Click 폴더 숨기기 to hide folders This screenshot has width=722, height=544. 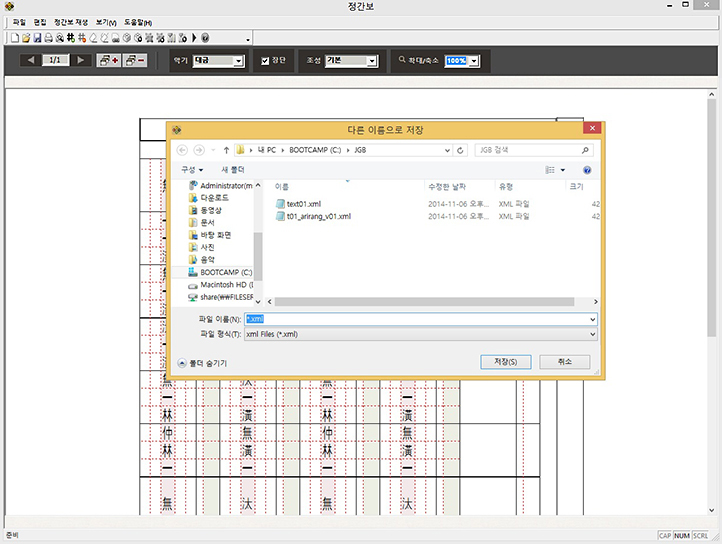click(x=202, y=363)
